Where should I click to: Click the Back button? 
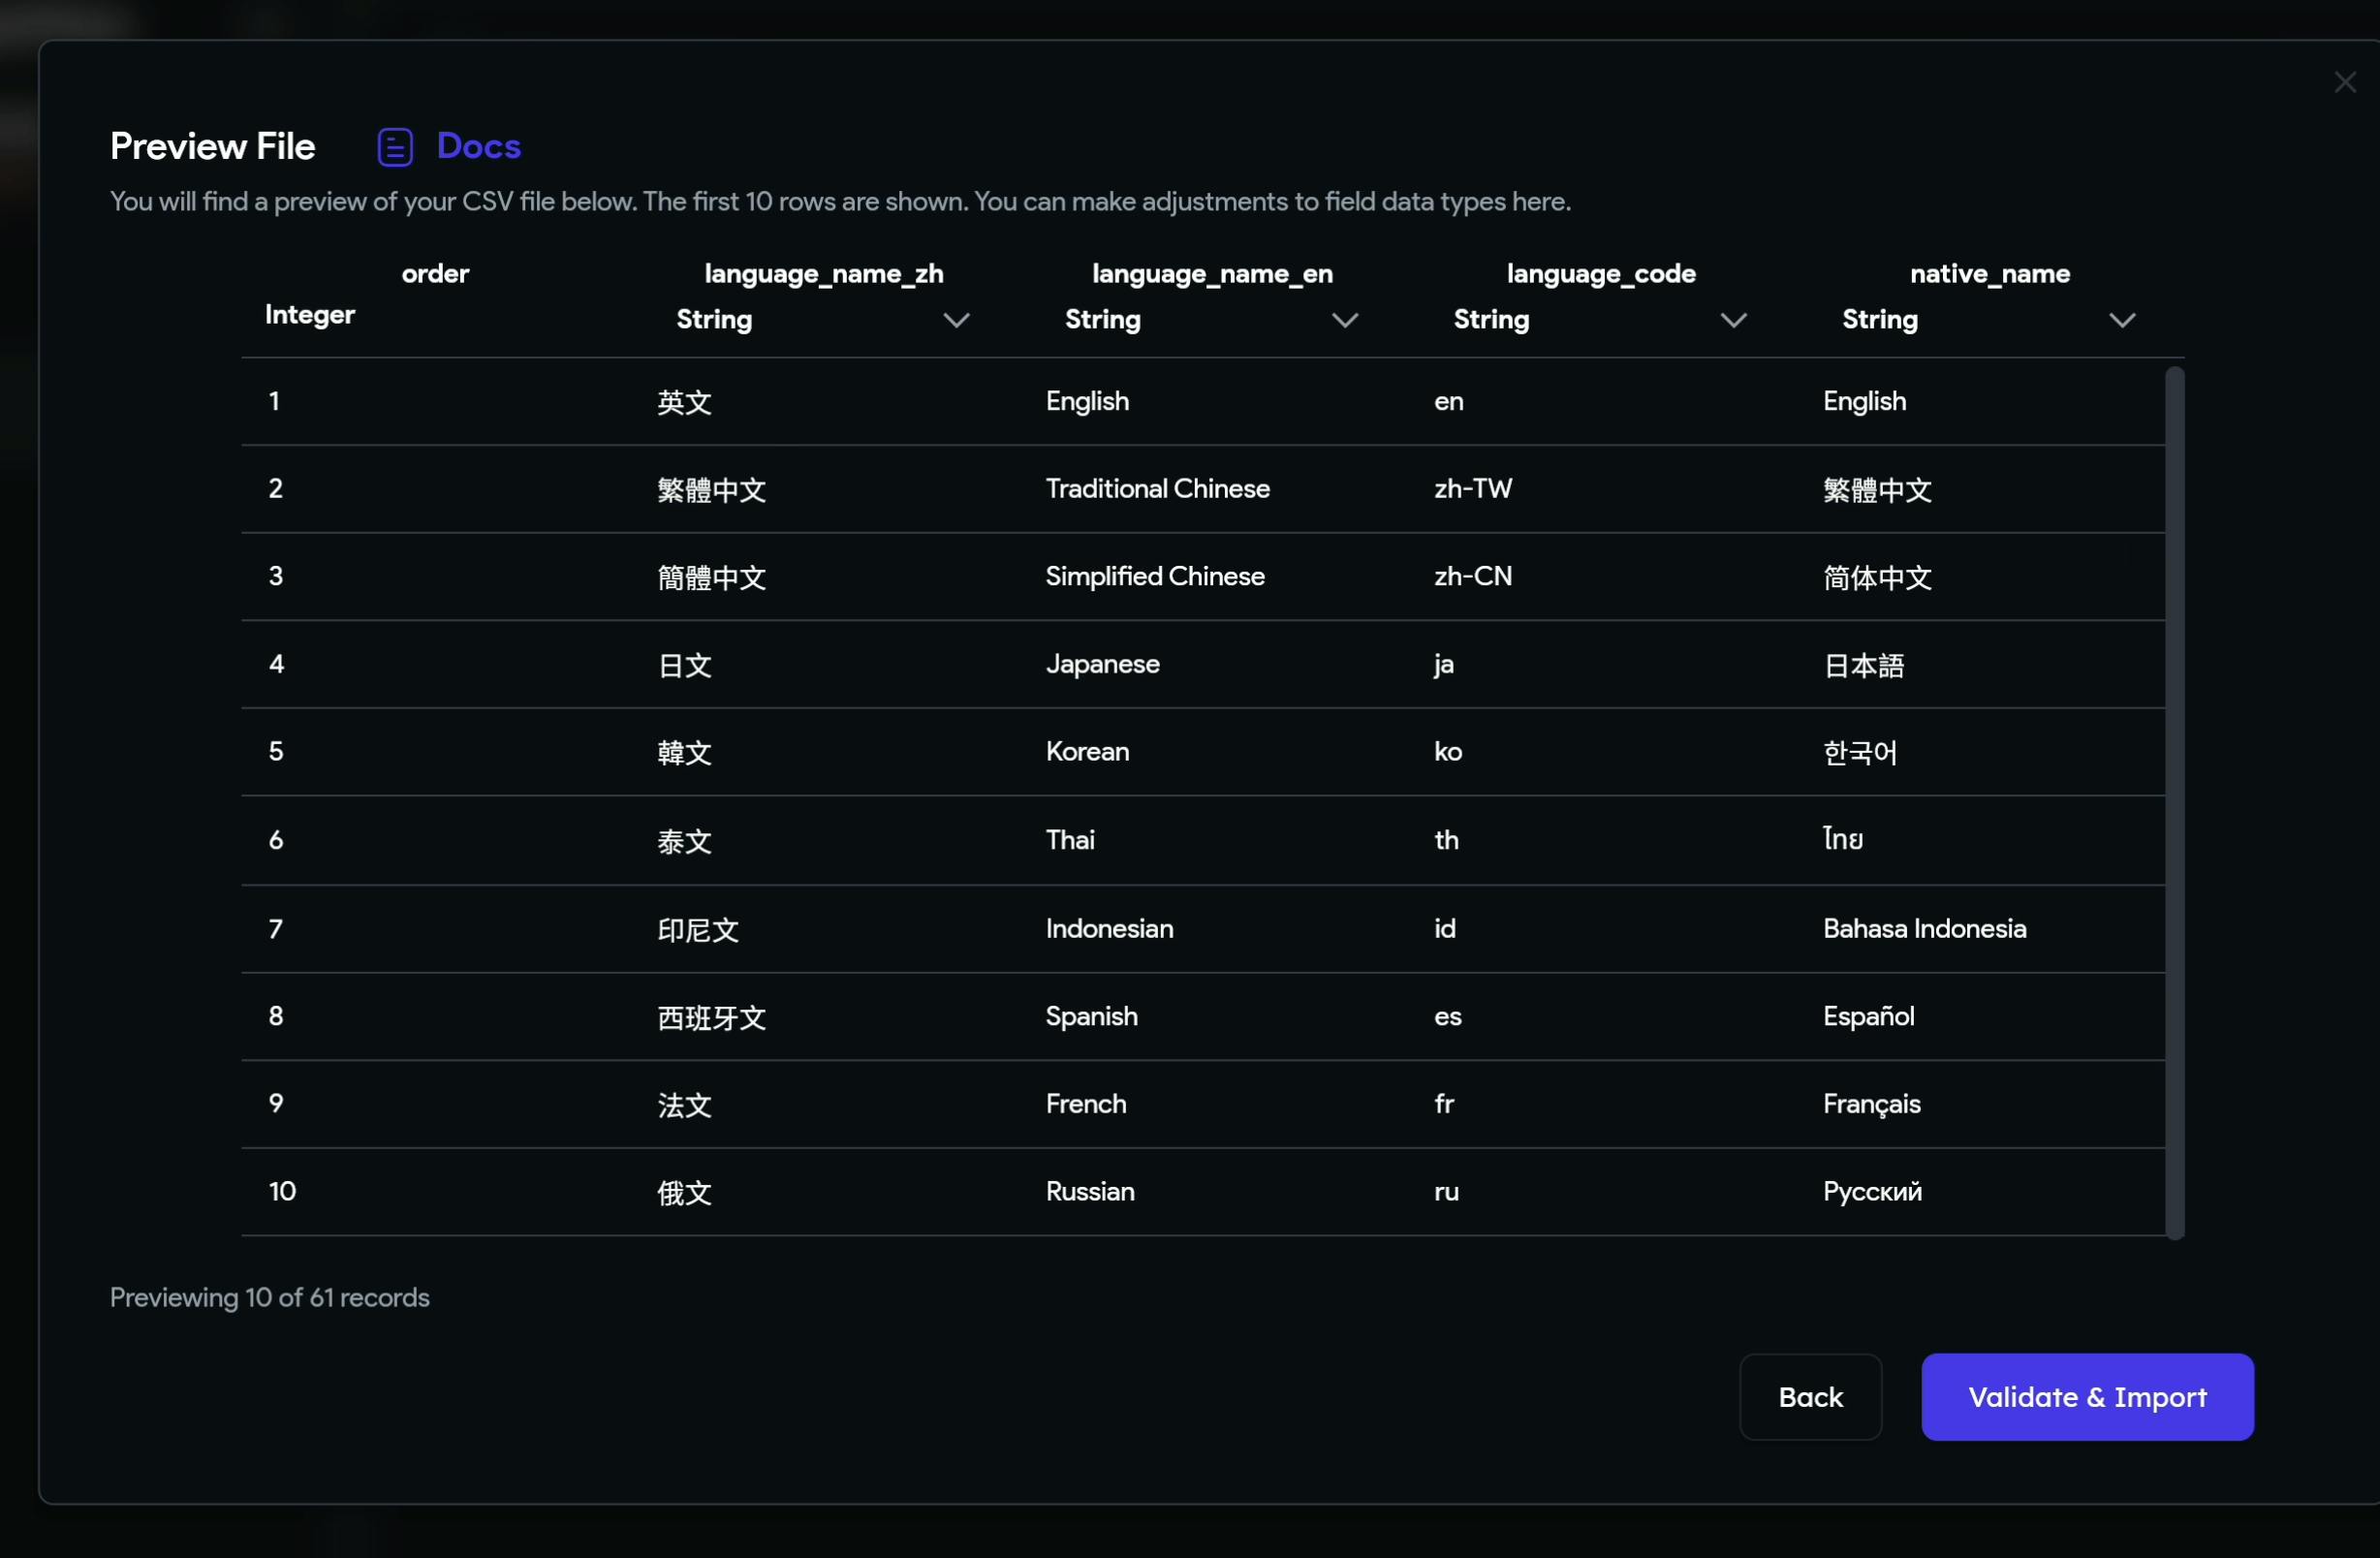1809,1396
